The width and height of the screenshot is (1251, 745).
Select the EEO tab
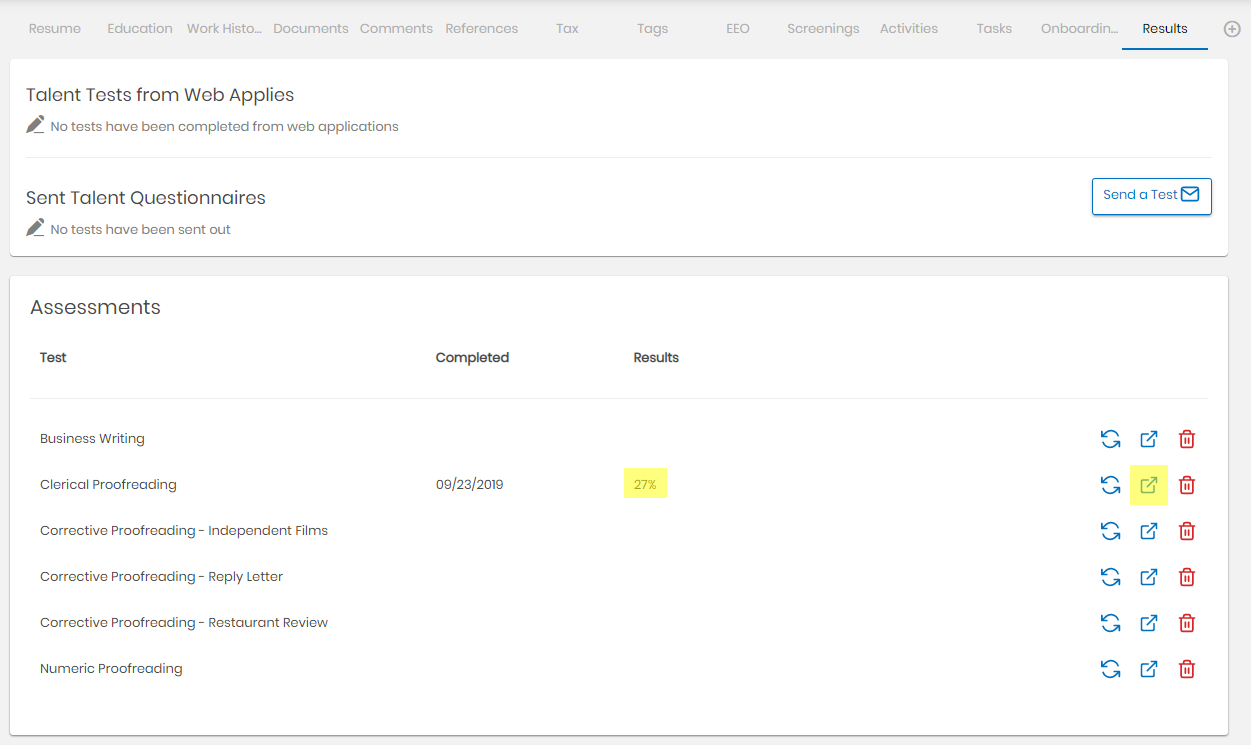[738, 29]
